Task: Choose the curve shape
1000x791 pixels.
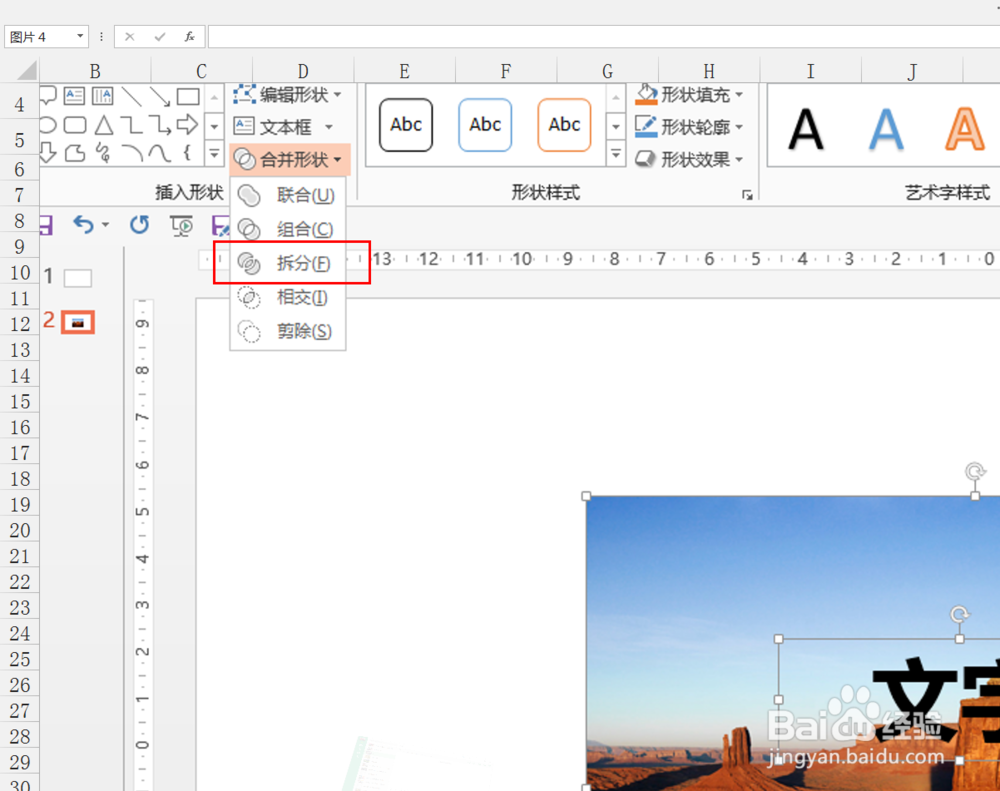Action: (x=159, y=153)
